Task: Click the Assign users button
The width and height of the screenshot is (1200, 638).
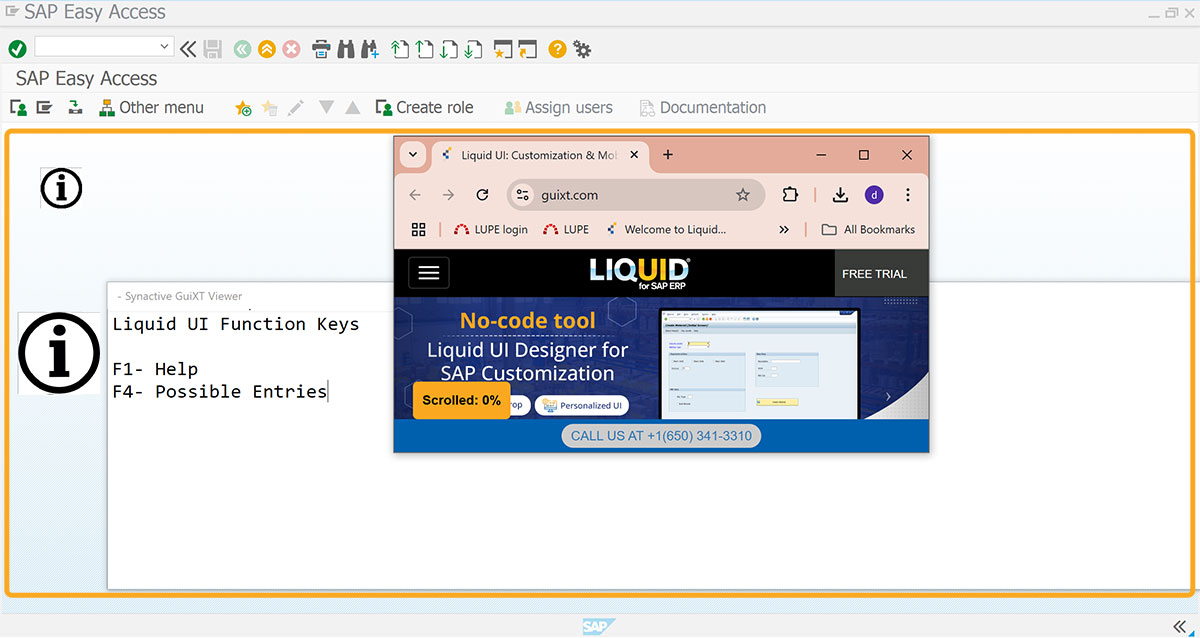Action: pyautogui.click(x=558, y=107)
